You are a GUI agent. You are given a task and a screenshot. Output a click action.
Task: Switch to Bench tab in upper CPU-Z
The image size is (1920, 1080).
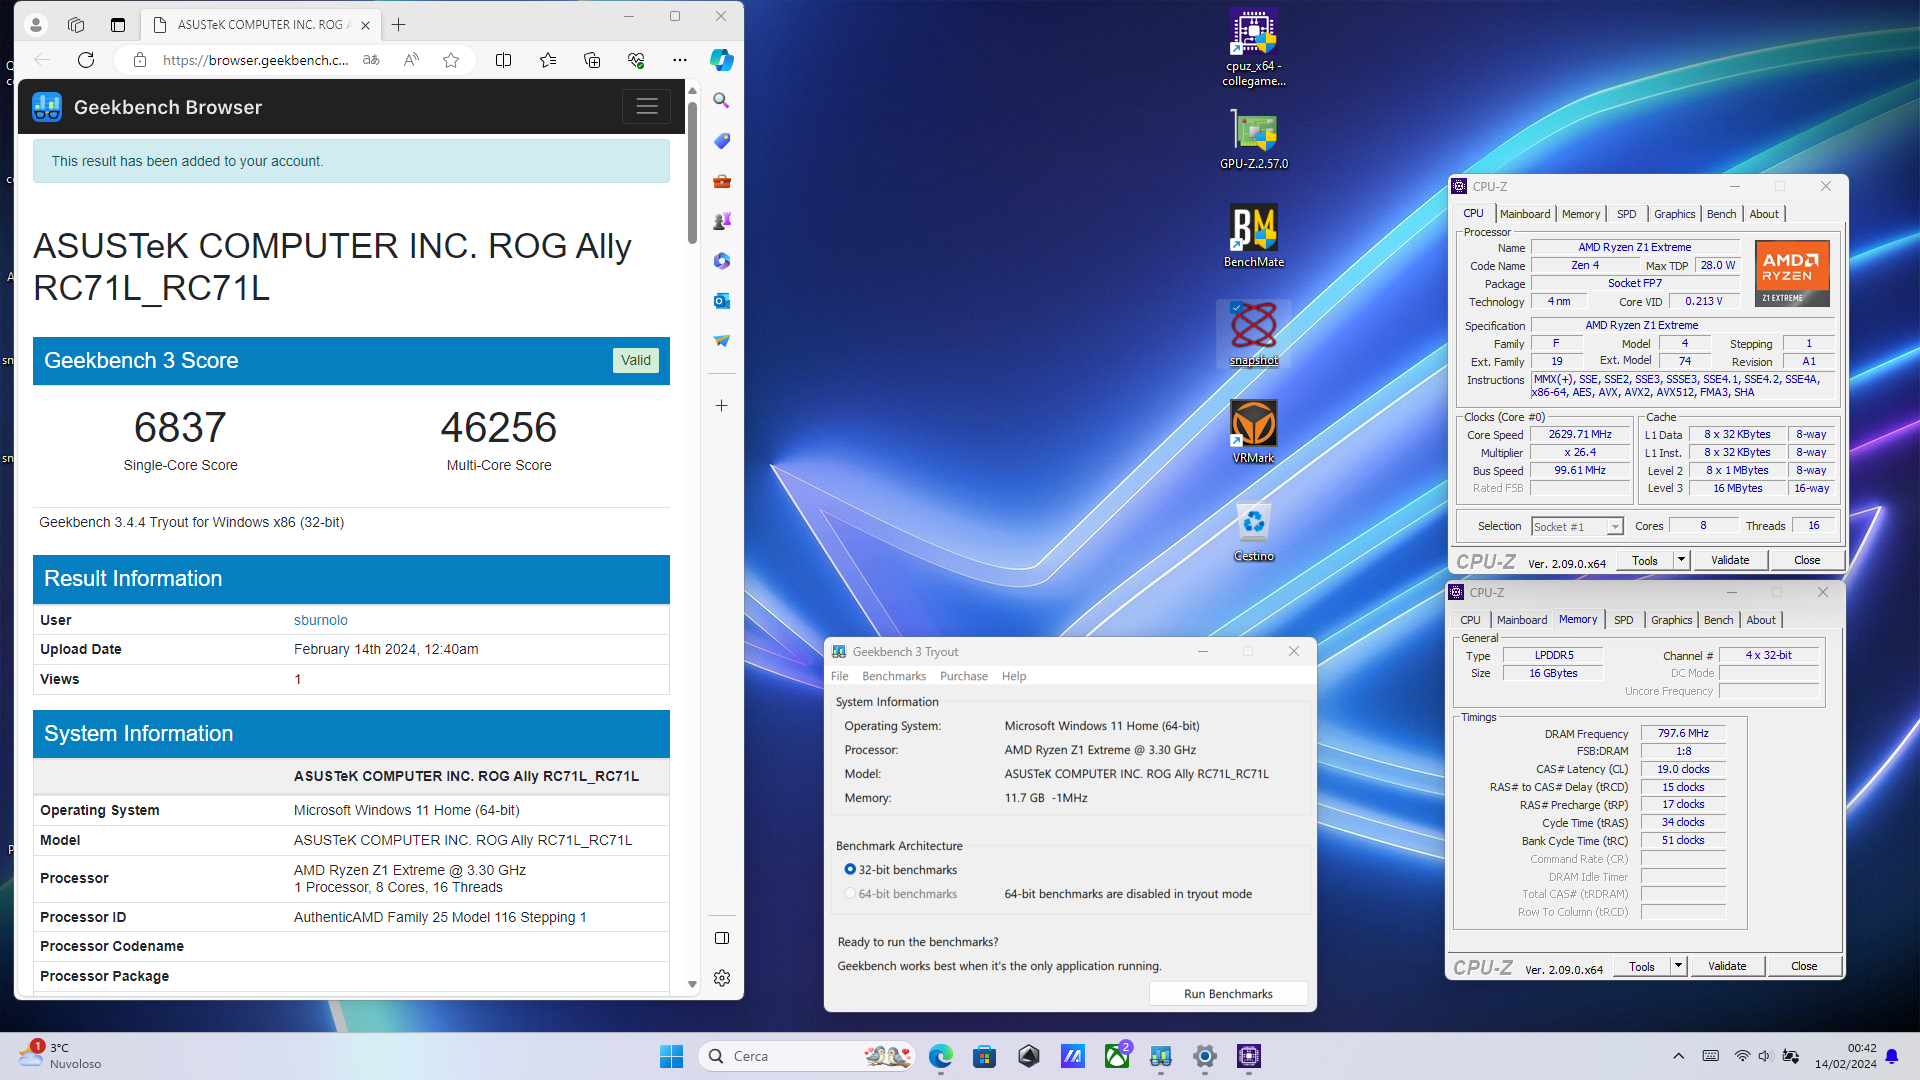(x=1721, y=214)
